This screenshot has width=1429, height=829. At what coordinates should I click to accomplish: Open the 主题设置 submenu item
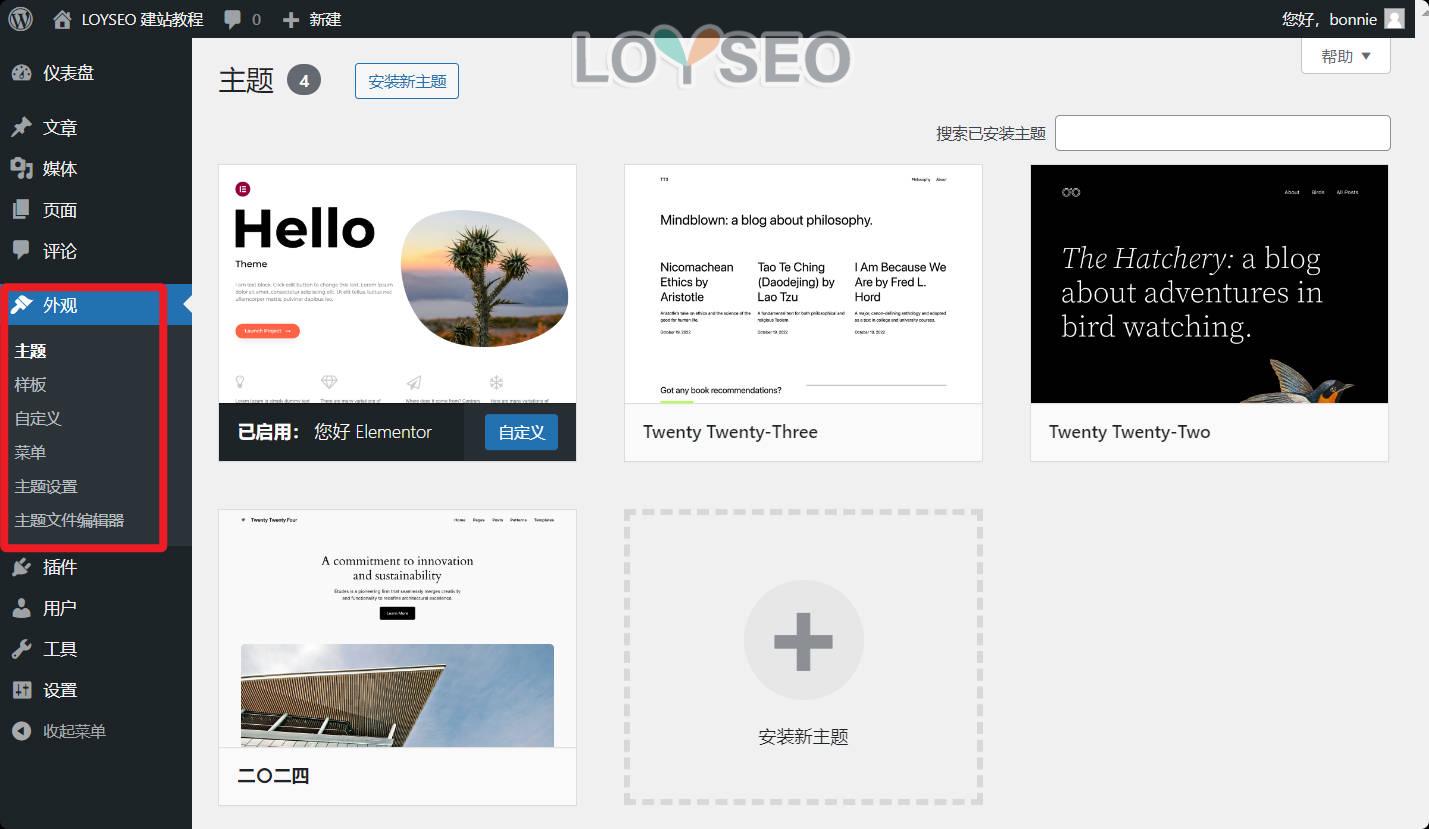point(46,487)
